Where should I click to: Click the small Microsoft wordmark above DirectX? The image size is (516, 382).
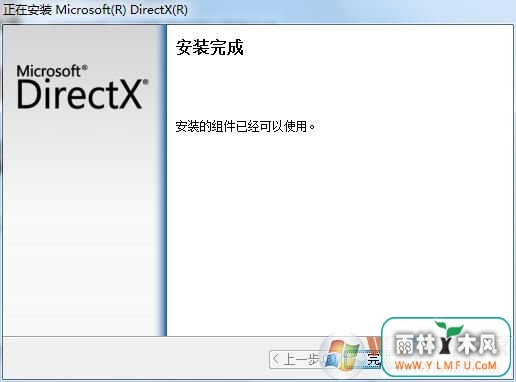49,71
